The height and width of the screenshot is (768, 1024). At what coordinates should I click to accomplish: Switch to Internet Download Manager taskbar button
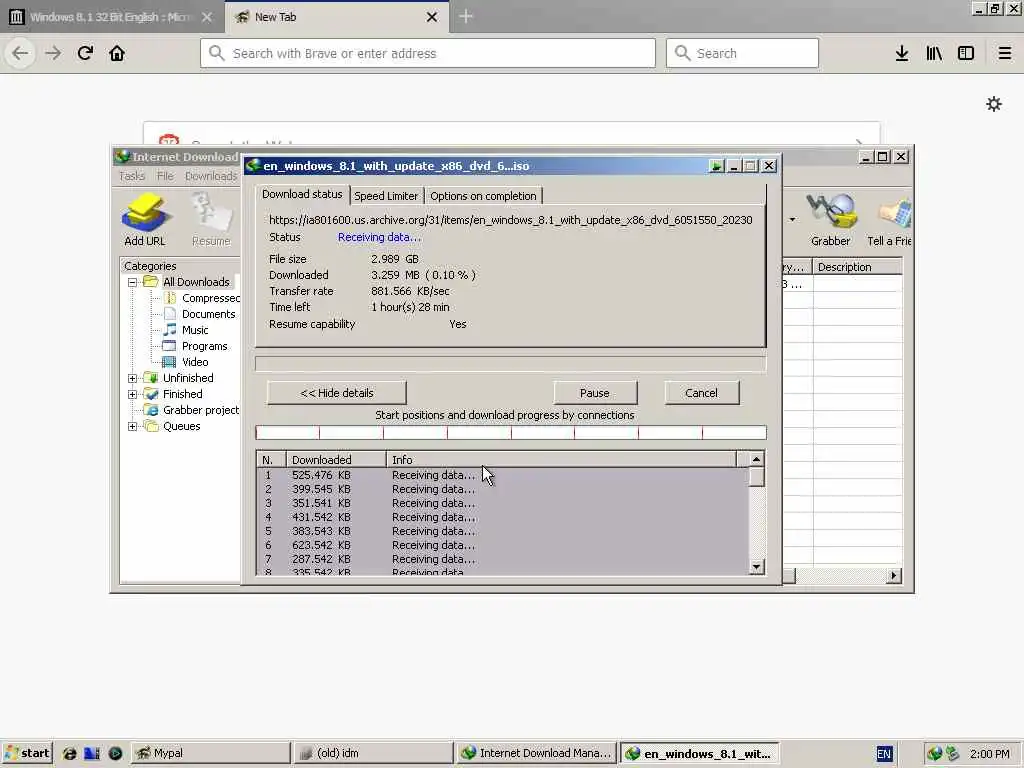click(x=536, y=753)
